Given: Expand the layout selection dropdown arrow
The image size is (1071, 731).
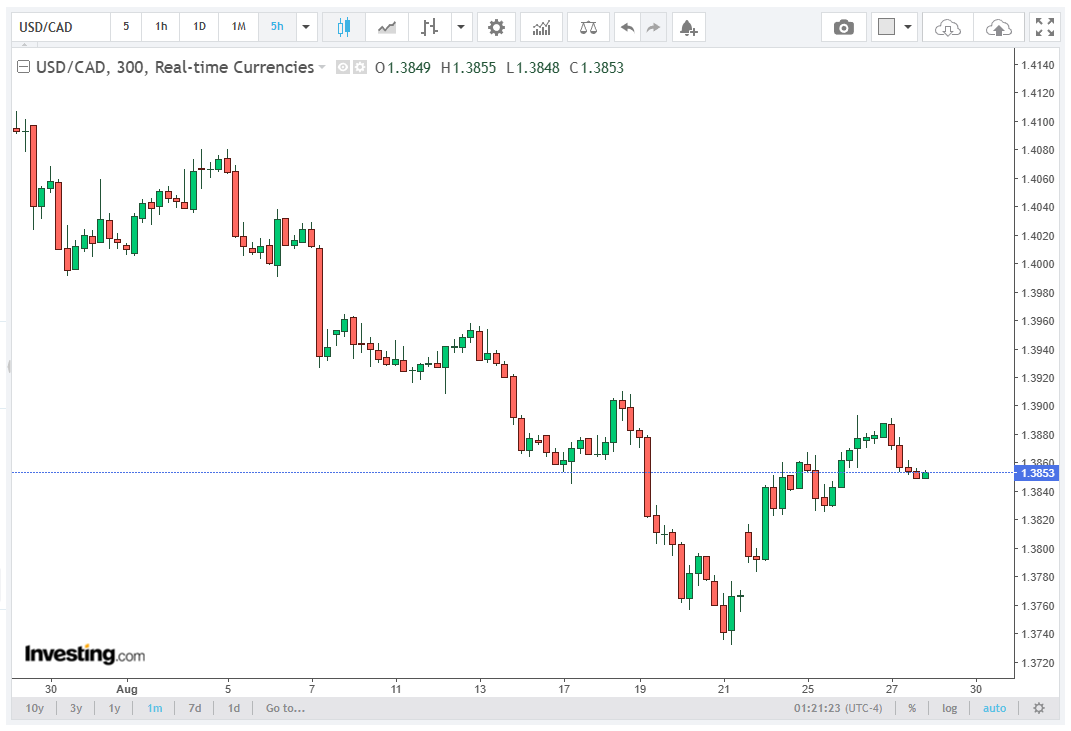Looking at the screenshot, I should point(908,27).
